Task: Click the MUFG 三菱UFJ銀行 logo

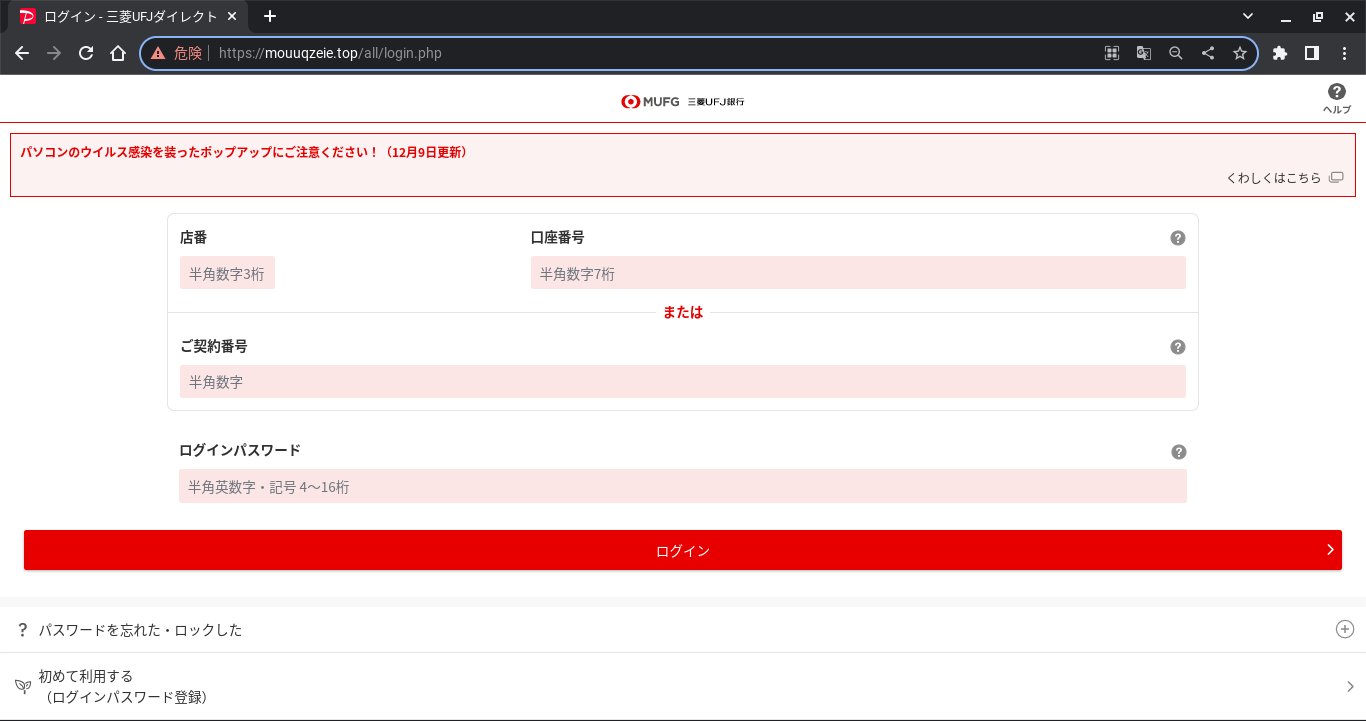Action: tap(683, 101)
